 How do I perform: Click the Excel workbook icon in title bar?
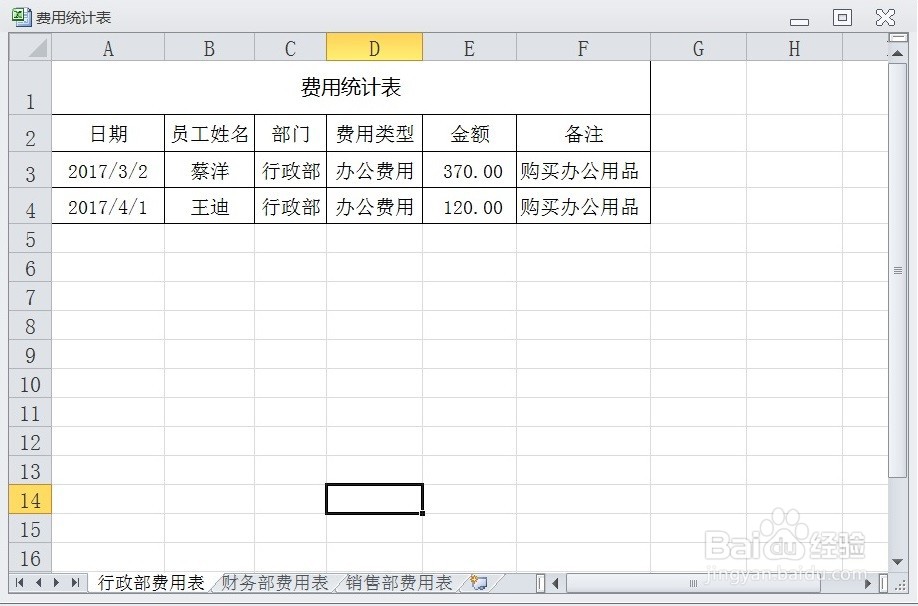click(x=22, y=17)
